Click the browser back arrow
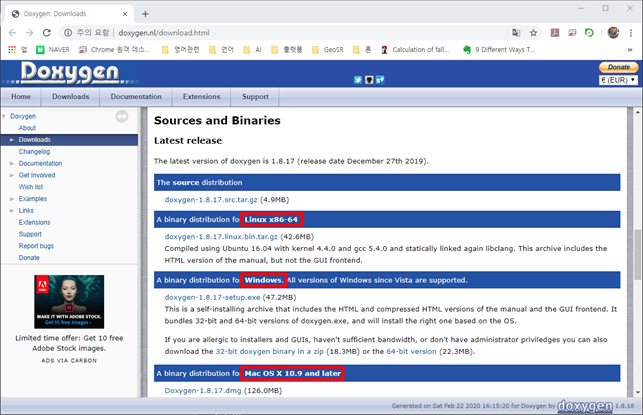This screenshot has height=415, width=643. (x=12, y=33)
